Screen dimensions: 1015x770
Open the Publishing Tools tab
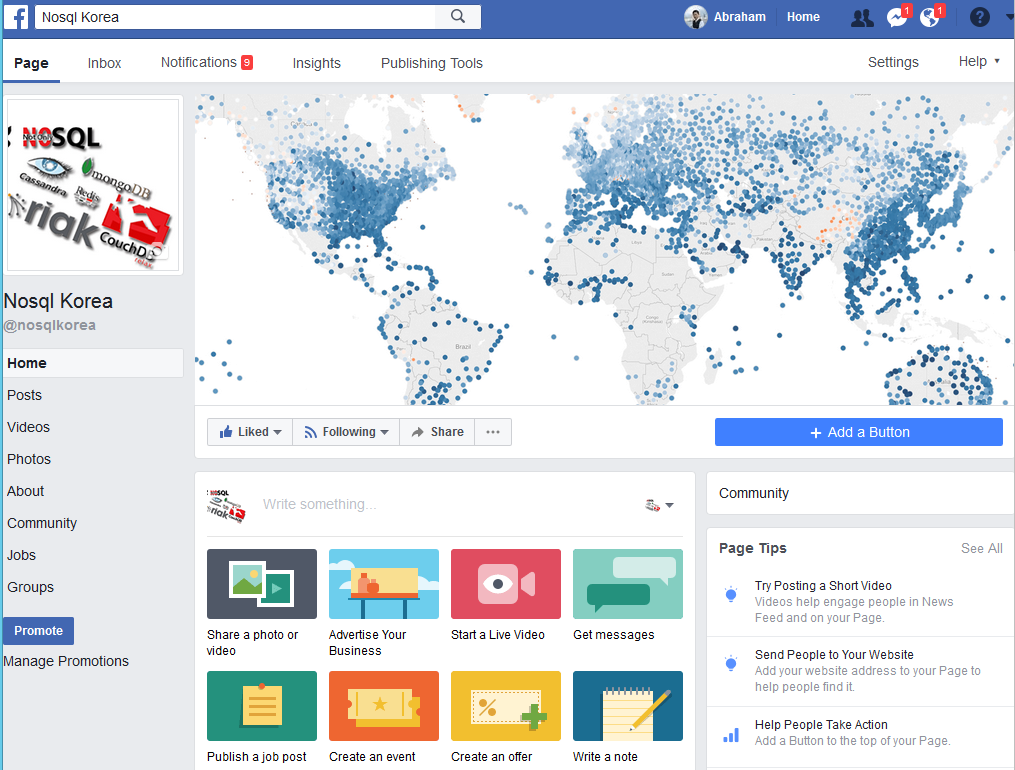coord(432,63)
